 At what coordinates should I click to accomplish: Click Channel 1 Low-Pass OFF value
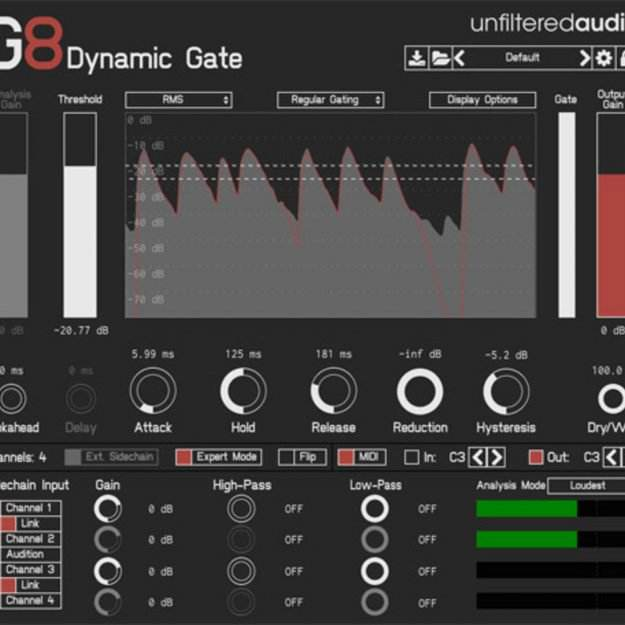click(427, 509)
